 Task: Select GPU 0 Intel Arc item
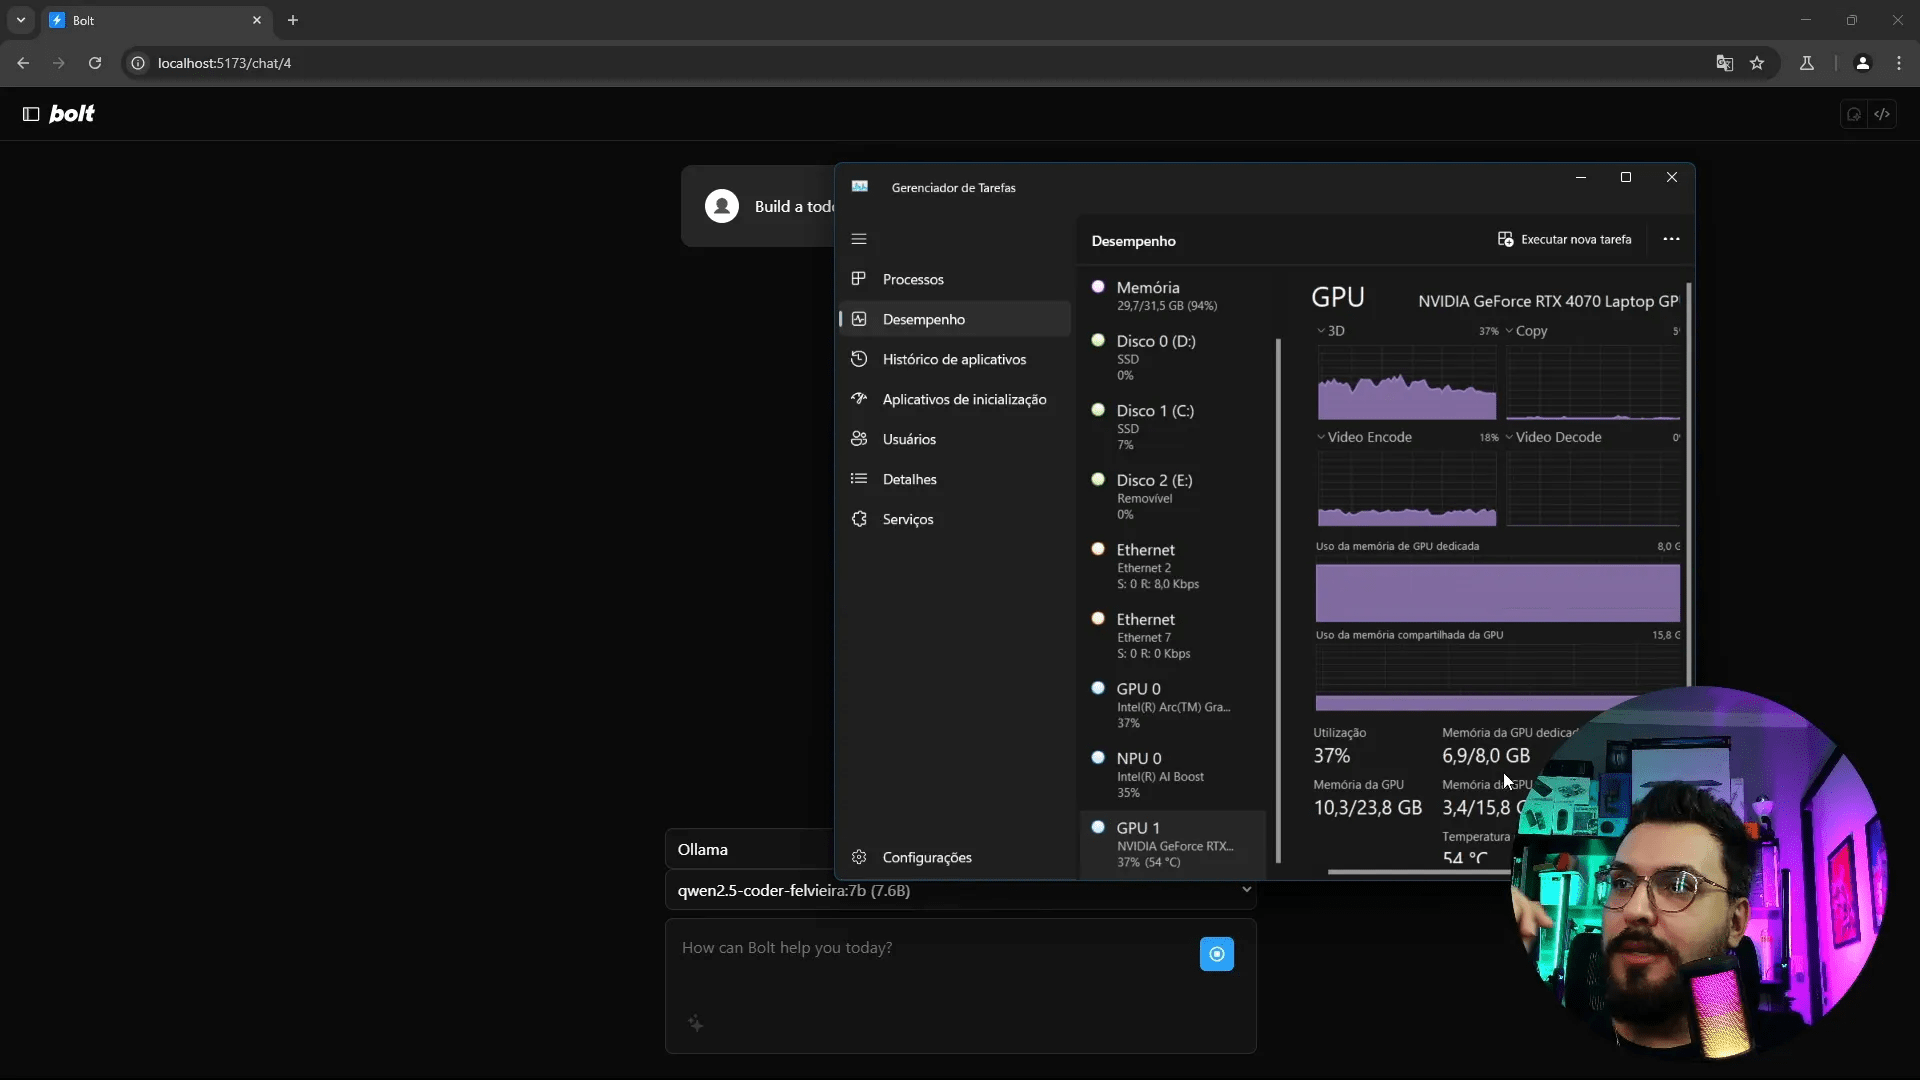1173,705
